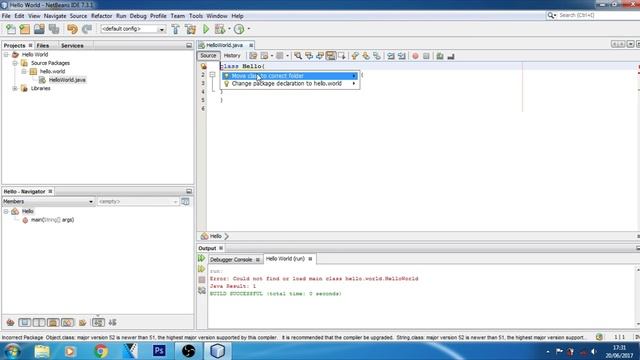The height and width of the screenshot is (360, 640).
Task: Collapse the hello.world package node
Action: pos(24,71)
